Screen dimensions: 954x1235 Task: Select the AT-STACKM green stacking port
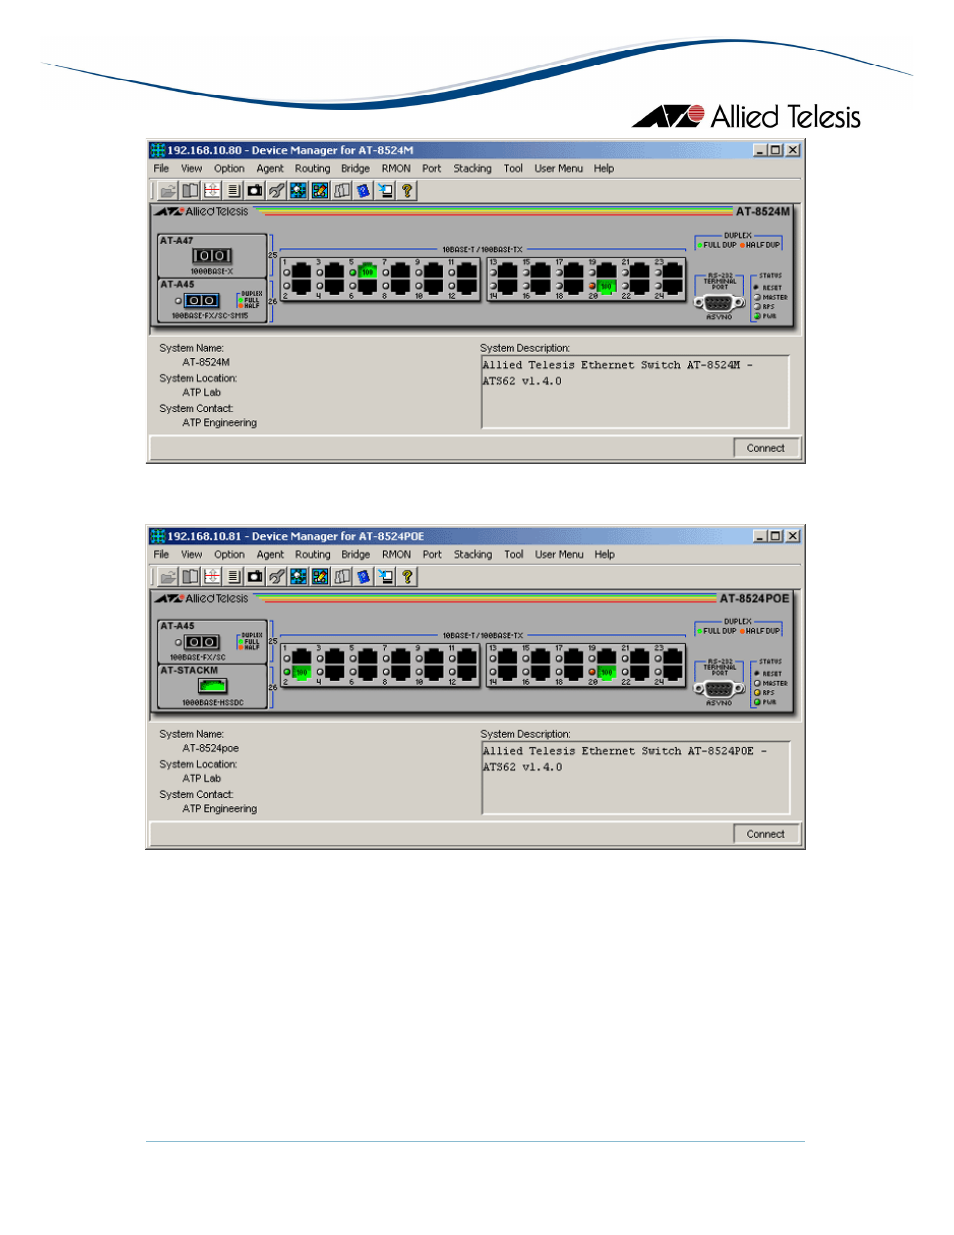(212, 686)
